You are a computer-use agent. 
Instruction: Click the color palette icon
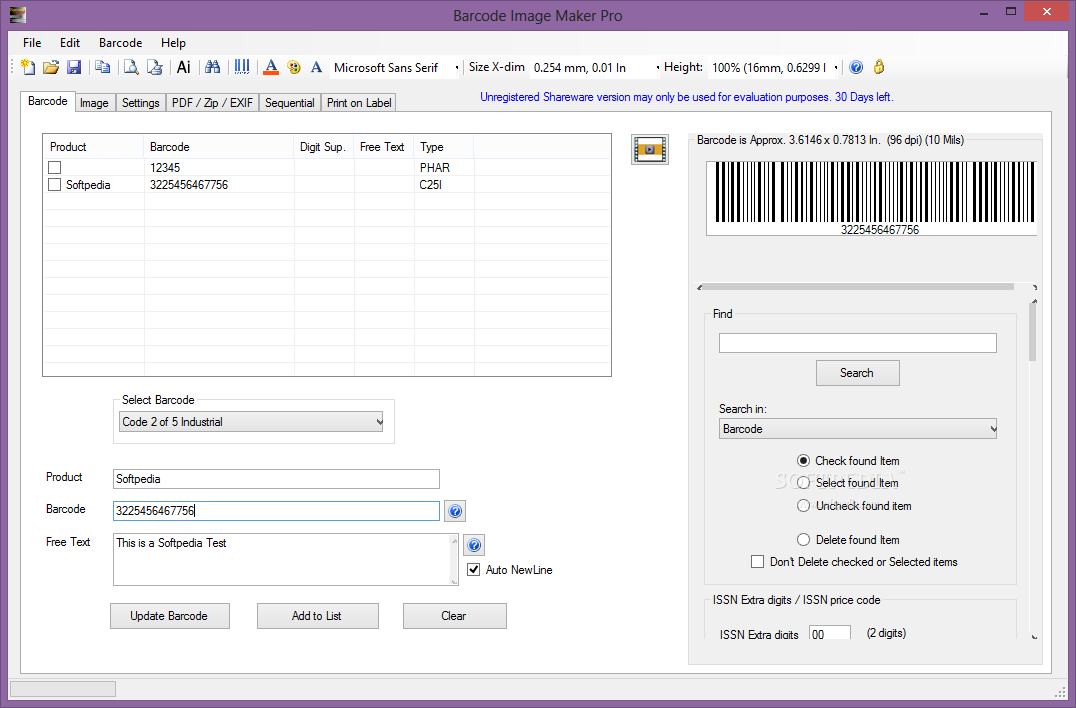tap(294, 67)
